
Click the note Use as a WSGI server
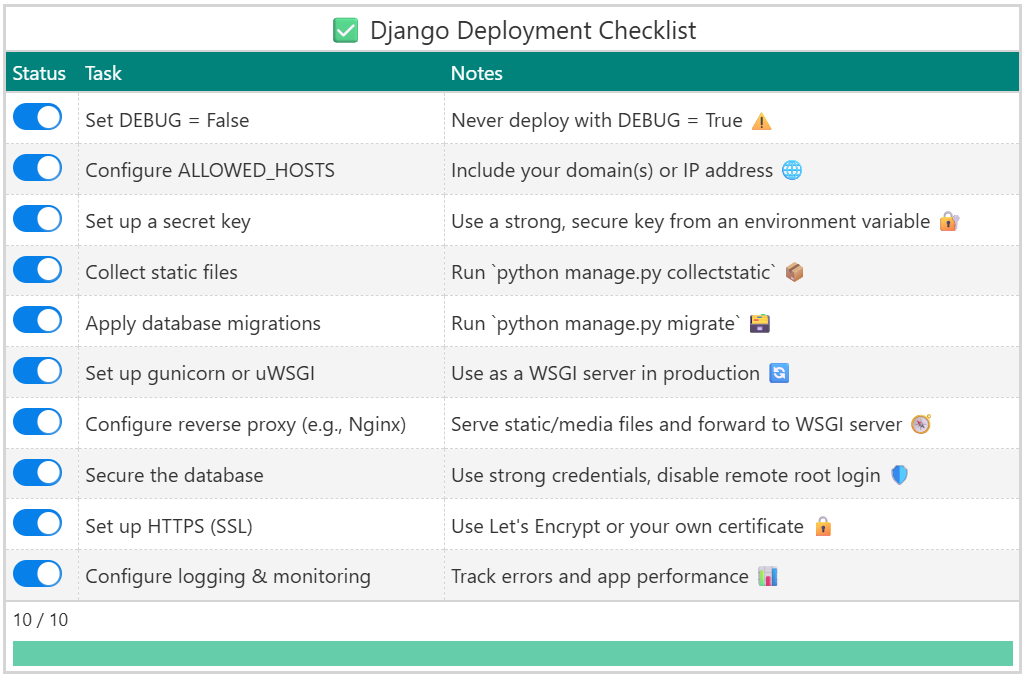[x=606, y=374]
